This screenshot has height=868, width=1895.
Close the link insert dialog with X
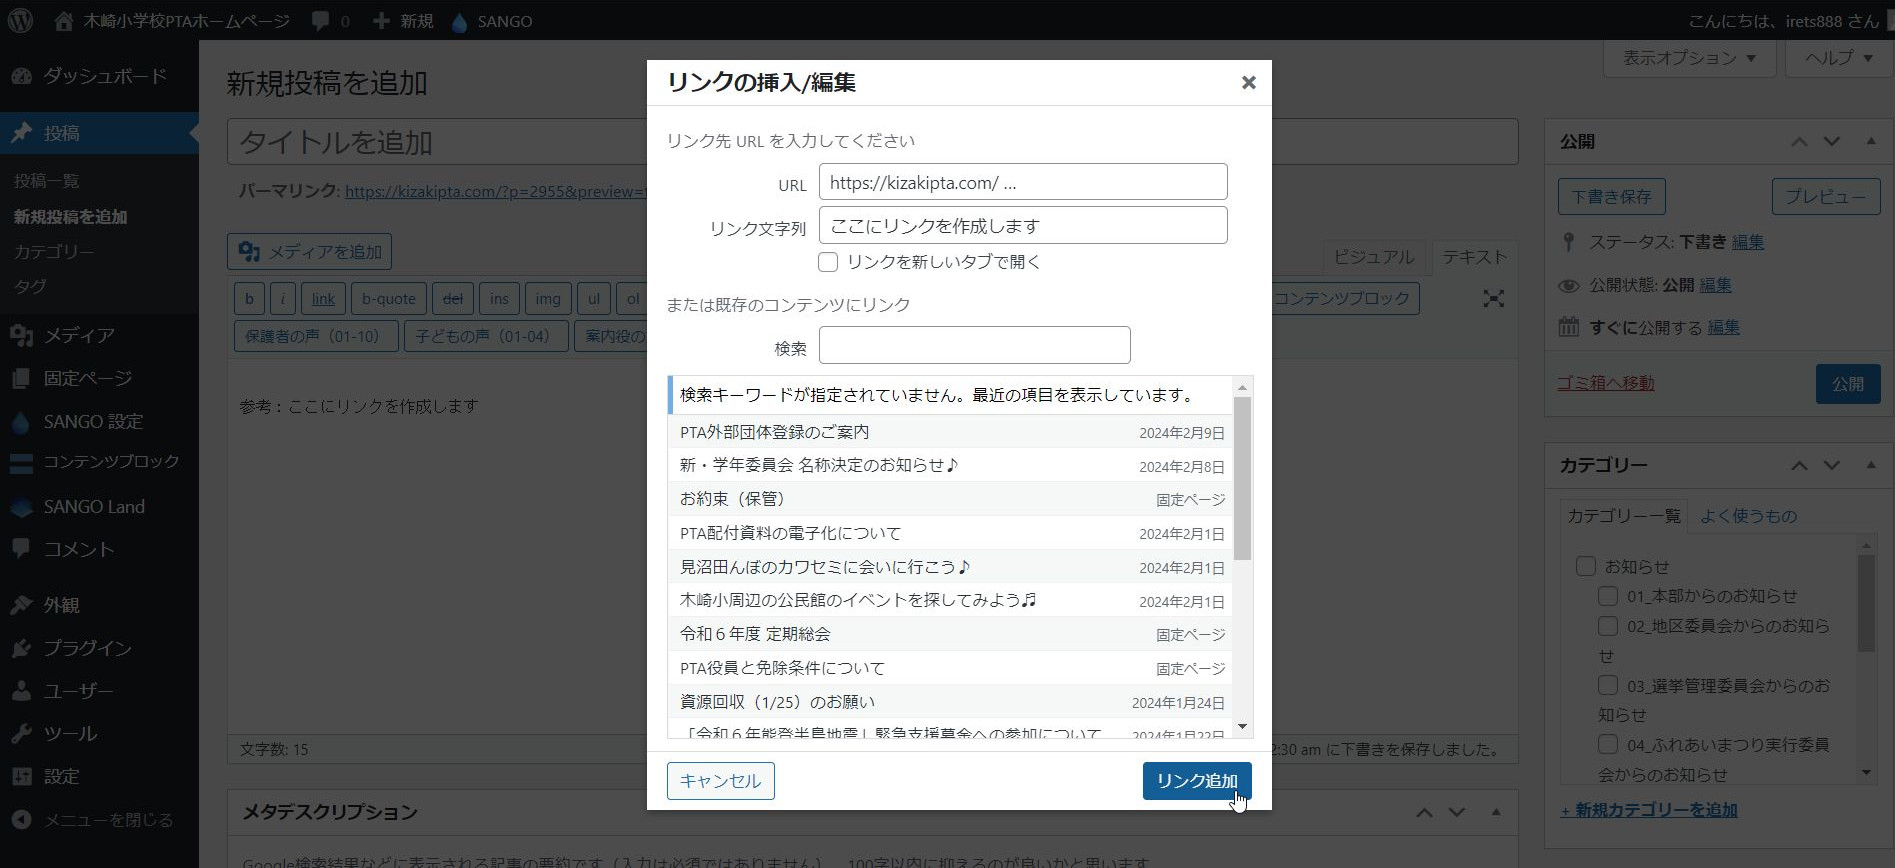tap(1248, 83)
